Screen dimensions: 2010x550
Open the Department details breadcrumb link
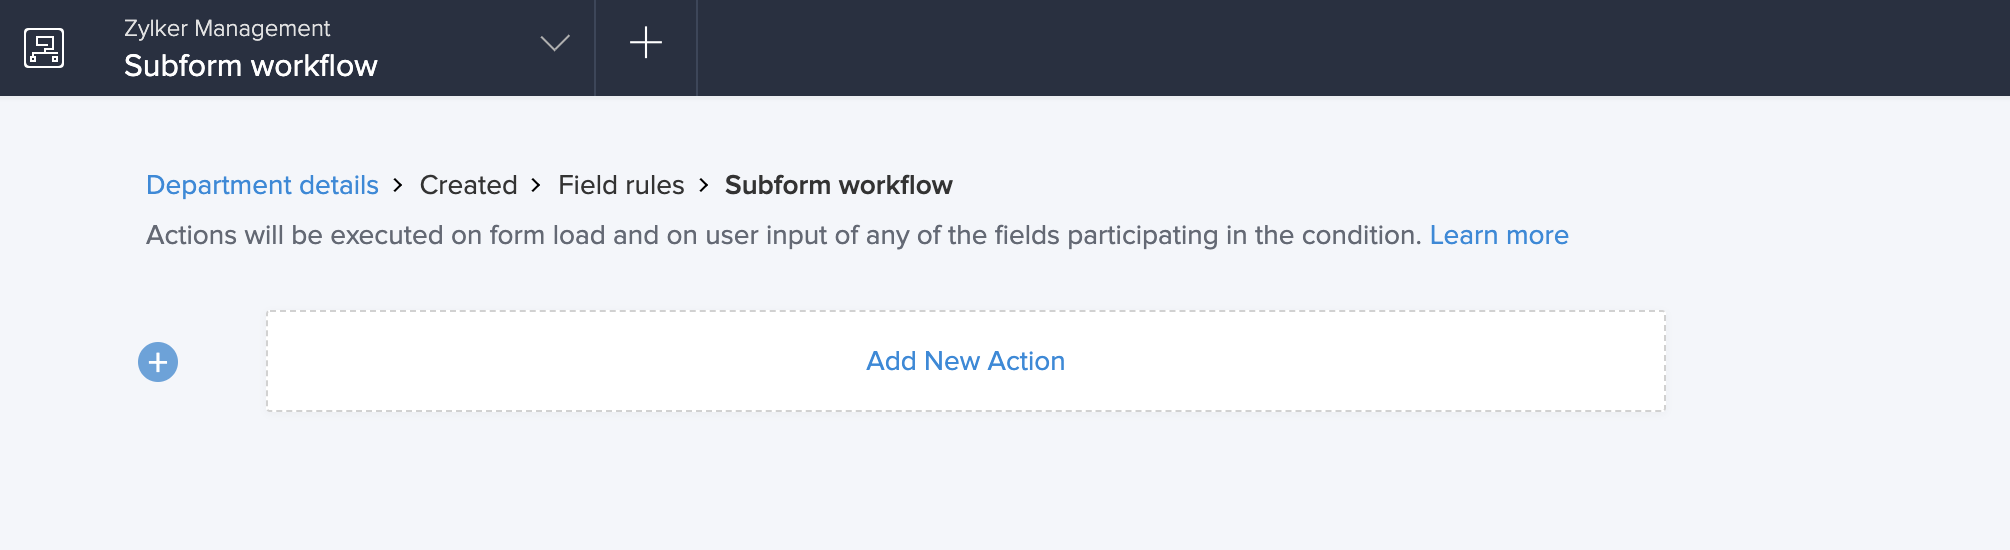(x=262, y=185)
